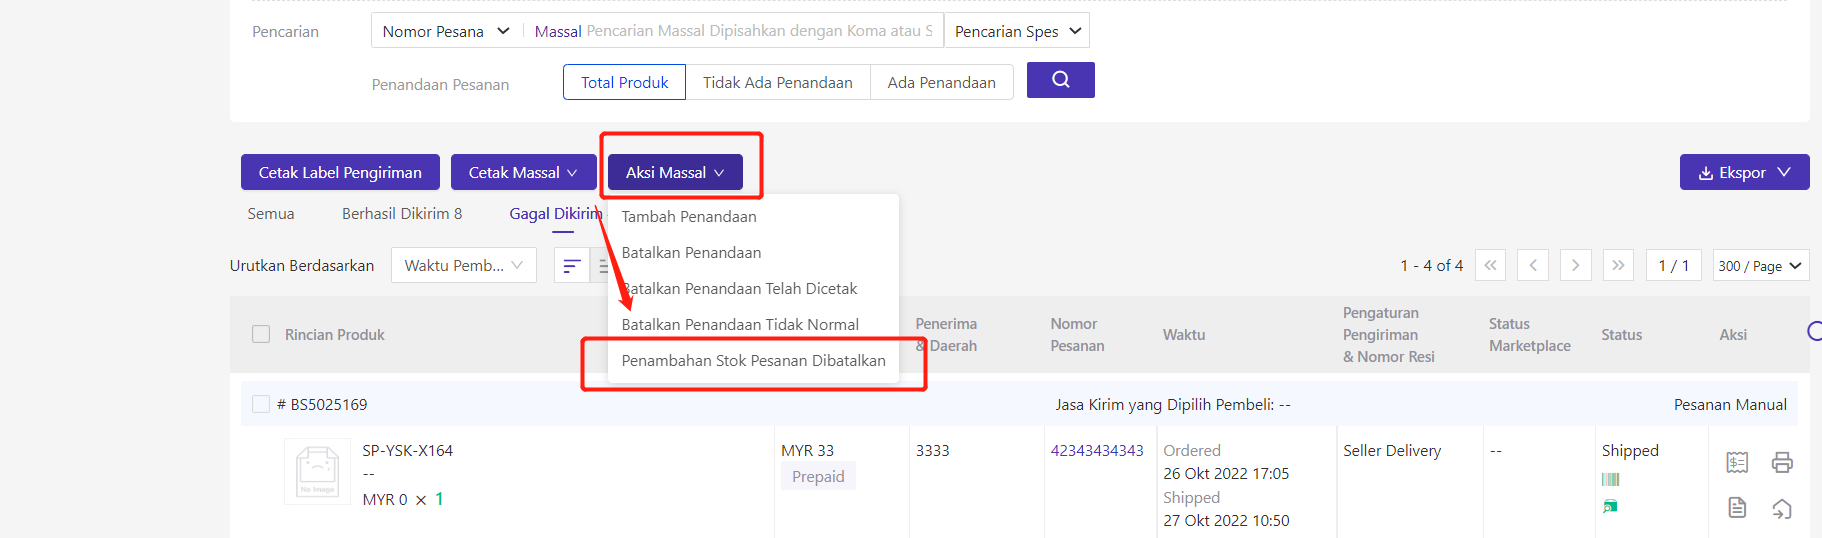This screenshot has width=1822, height=538.
Task: Collapse the Aksi Massal dropdown button
Action: pyautogui.click(x=675, y=172)
